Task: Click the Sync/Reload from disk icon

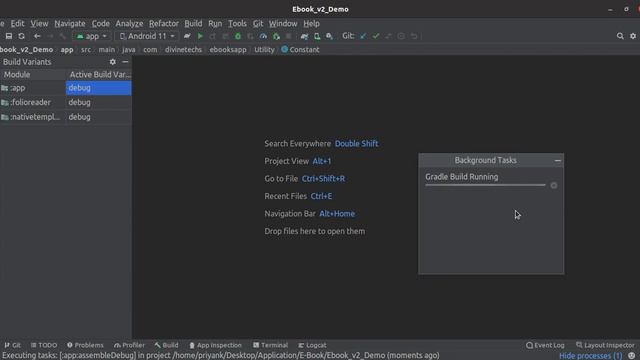Action: pos(21,36)
